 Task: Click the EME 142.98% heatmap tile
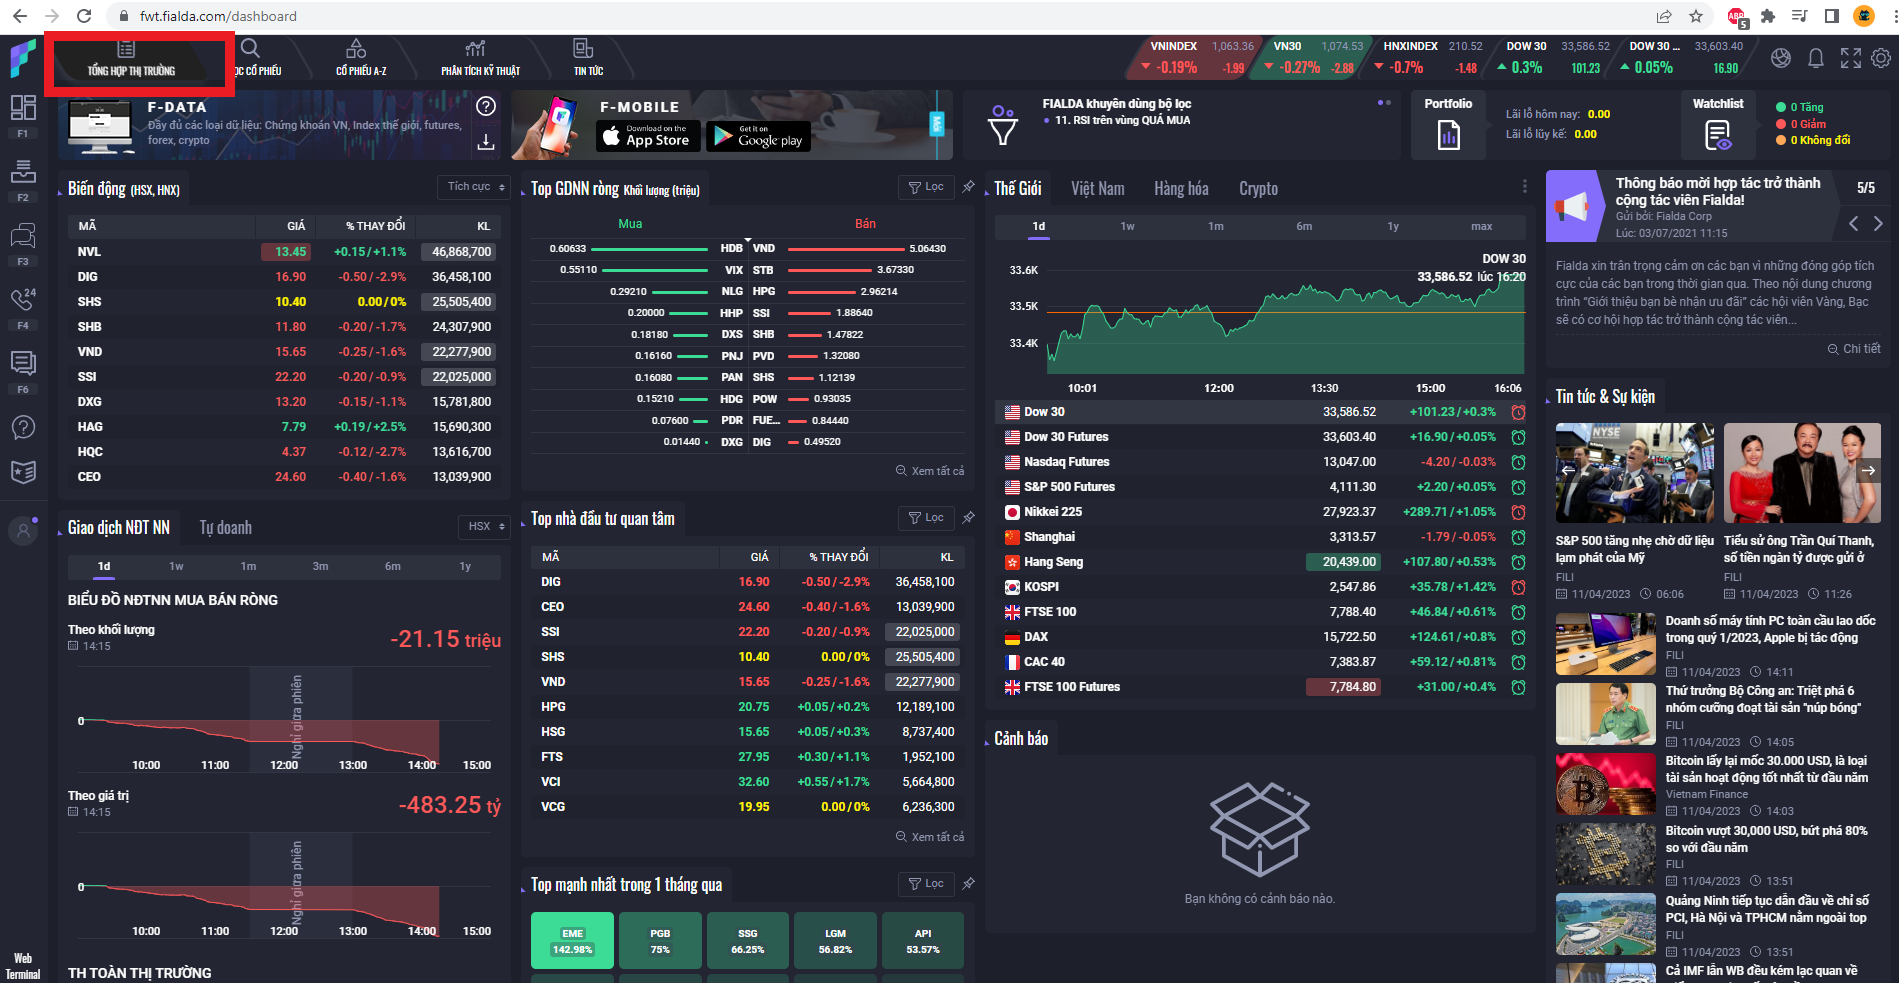pyautogui.click(x=572, y=941)
